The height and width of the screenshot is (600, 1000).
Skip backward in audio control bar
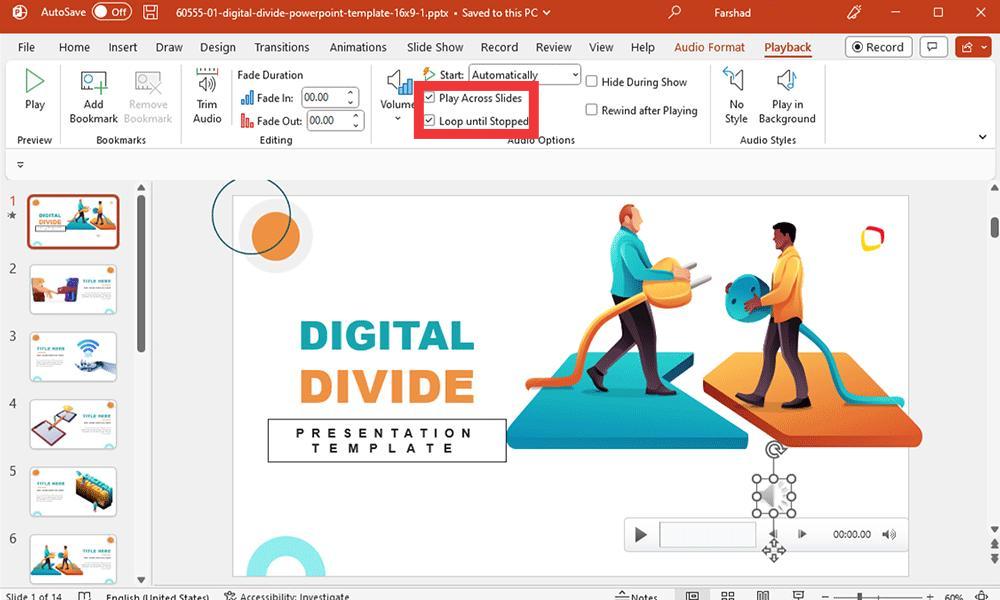click(773, 534)
